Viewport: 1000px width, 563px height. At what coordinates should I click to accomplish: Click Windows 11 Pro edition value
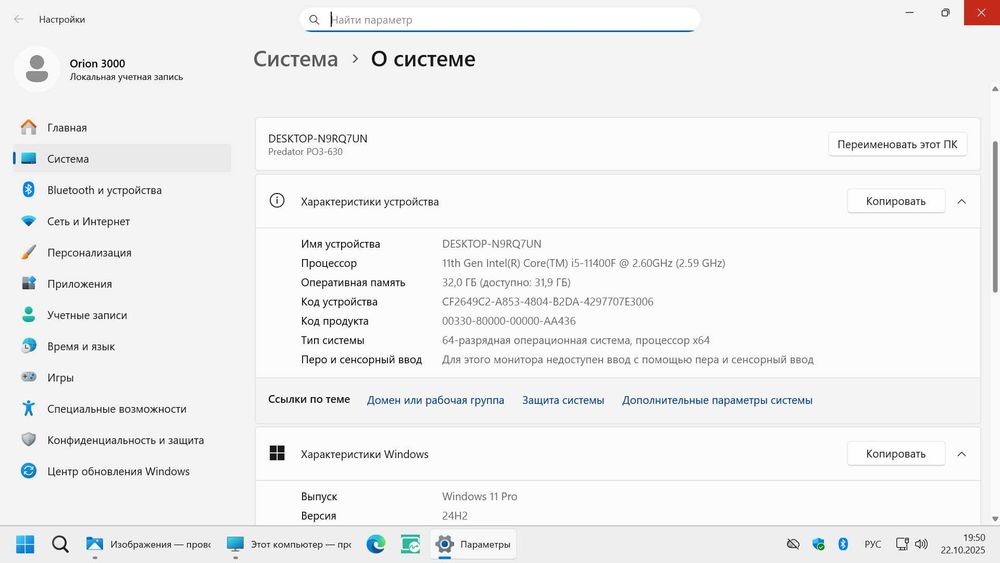point(480,496)
